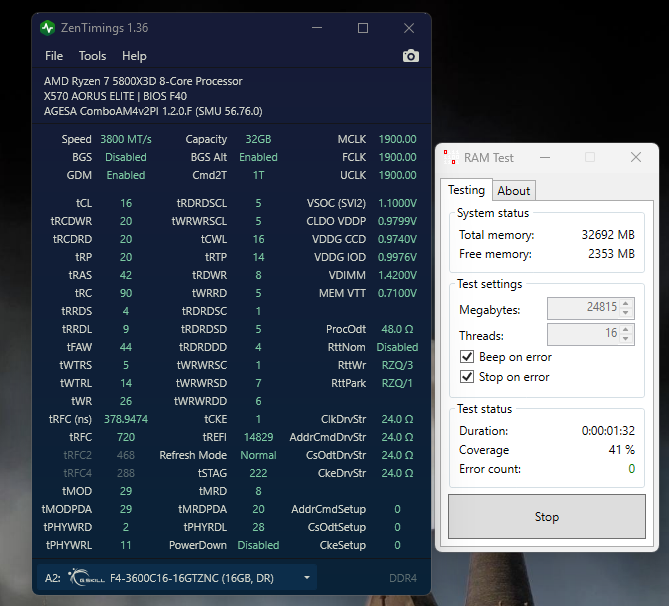Image resolution: width=669 pixels, height=606 pixels.
Task: Click the ZenTimings app logo icon
Action: 47,28
